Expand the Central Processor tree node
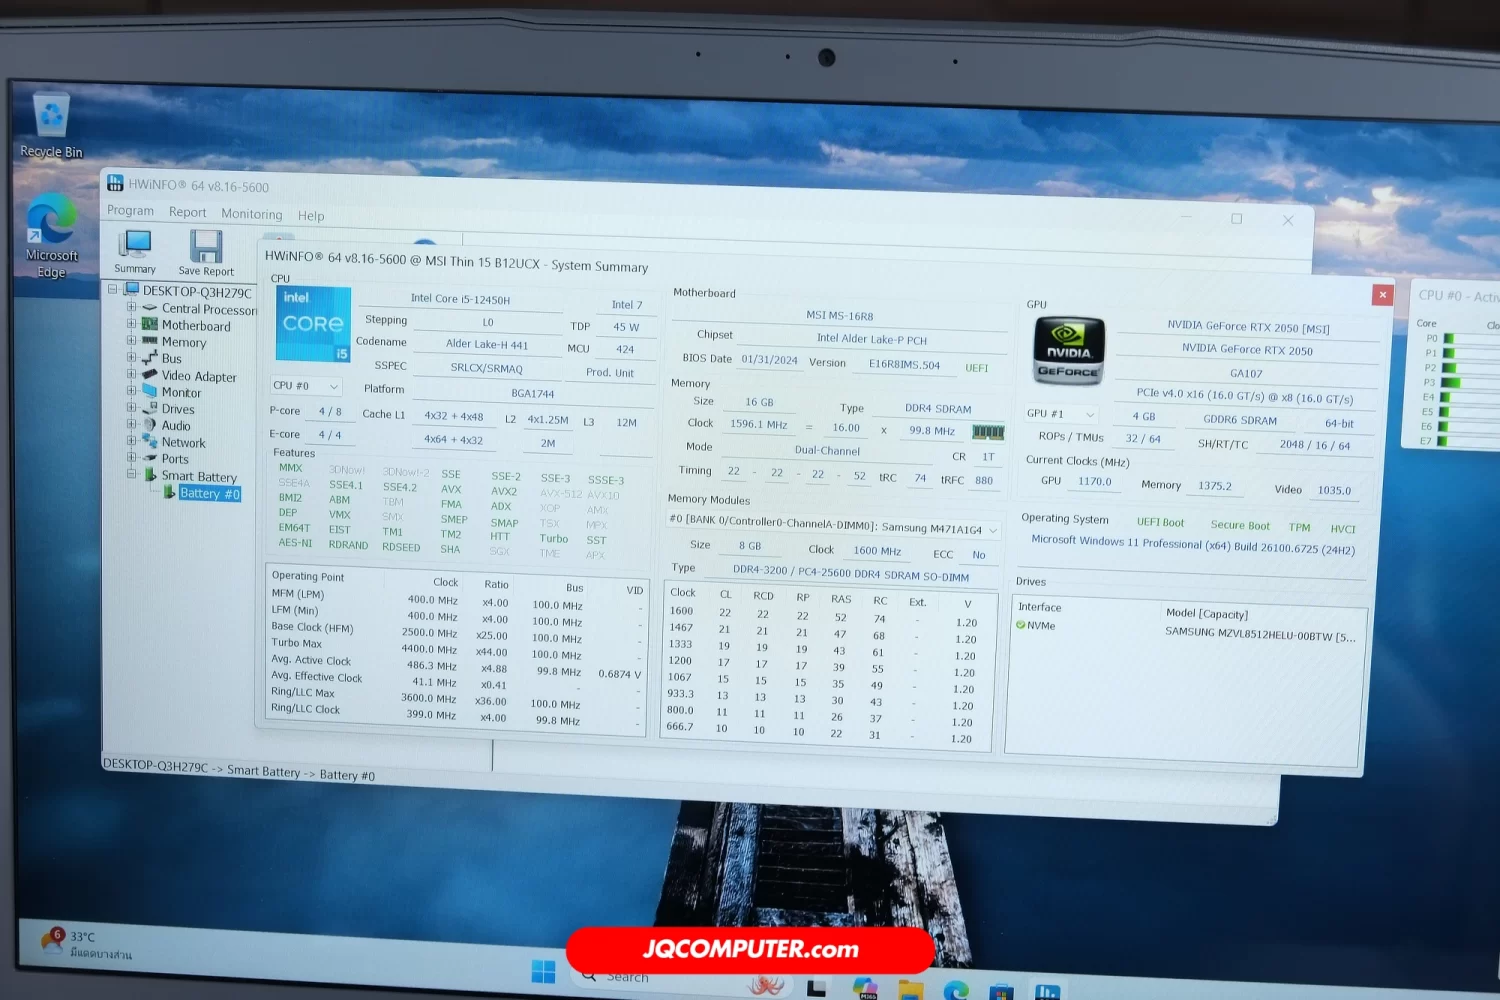The width and height of the screenshot is (1500, 1000). 131,308
